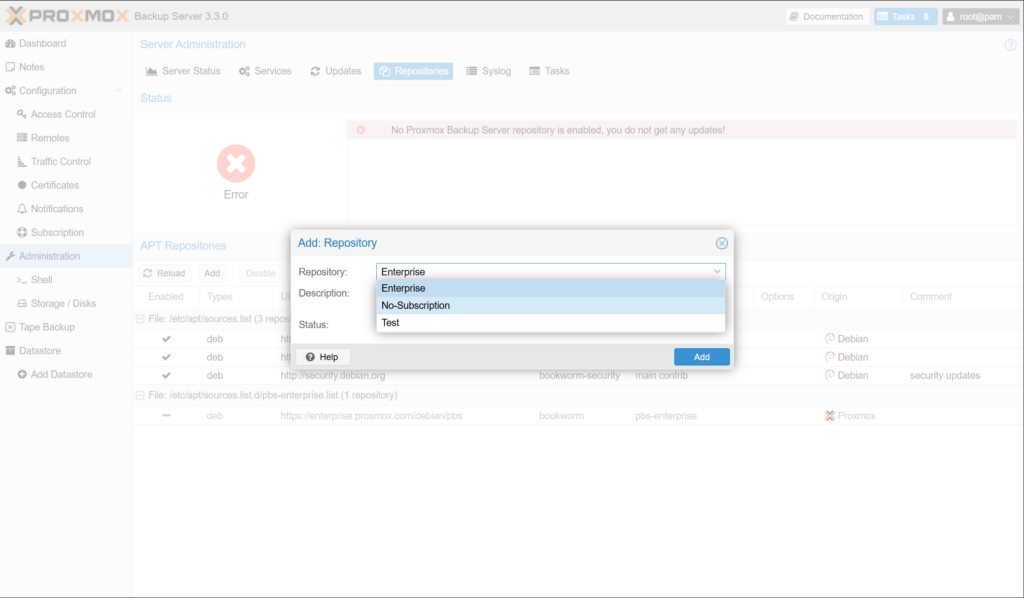Select No-Subscription from repository list
1024x598 pixels.
coord(416,305)
